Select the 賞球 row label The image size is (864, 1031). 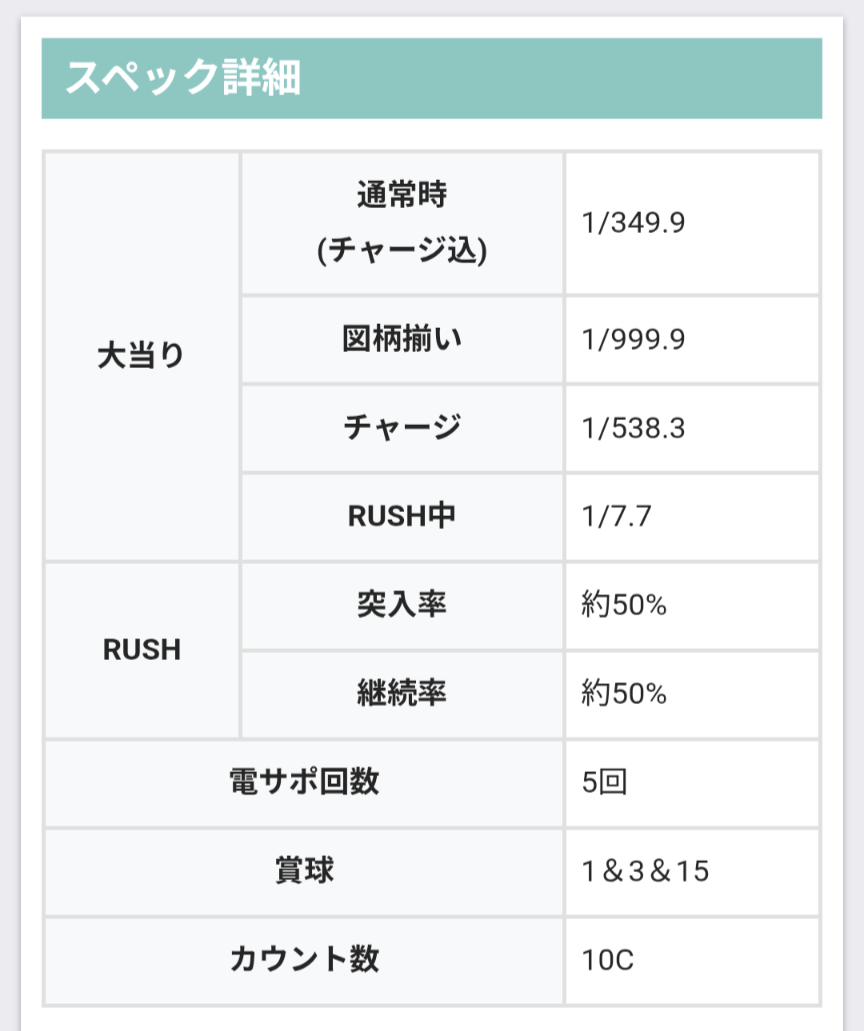click(304, 871)
